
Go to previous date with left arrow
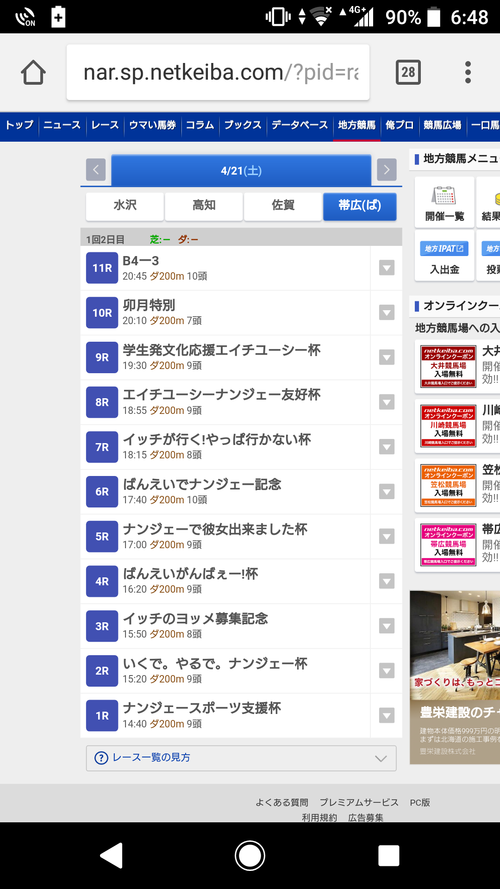tap(96, 170)
